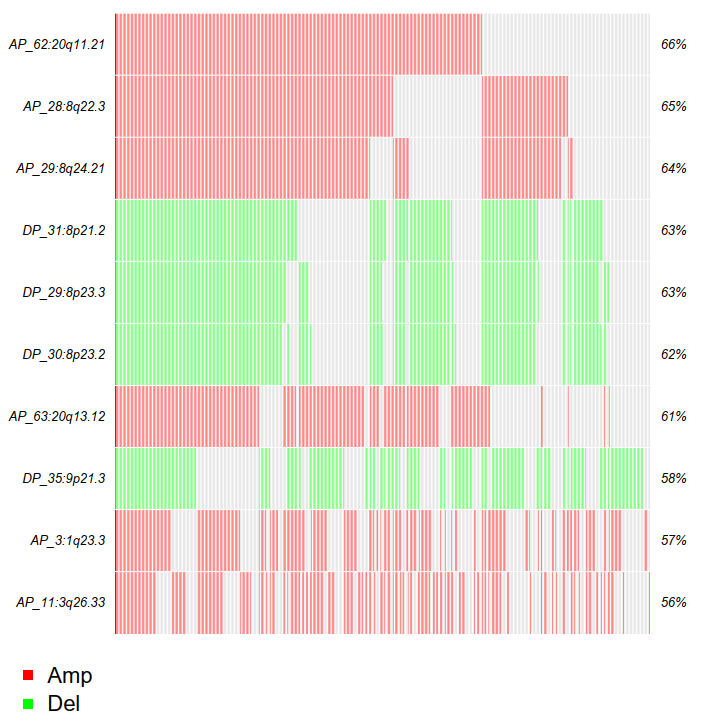Image resolution: width=705 pixels, height=722 pixels.
Task: Click the 66% frequency value
Action: 674,44
